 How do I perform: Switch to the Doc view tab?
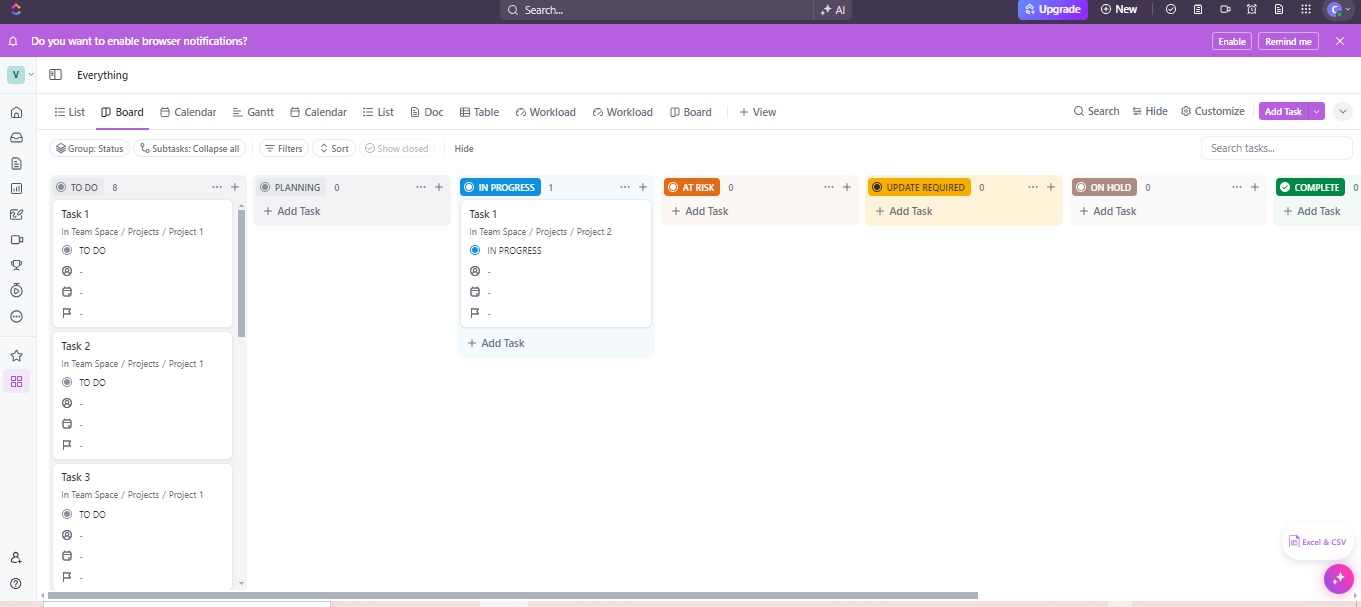click(426, 112)
